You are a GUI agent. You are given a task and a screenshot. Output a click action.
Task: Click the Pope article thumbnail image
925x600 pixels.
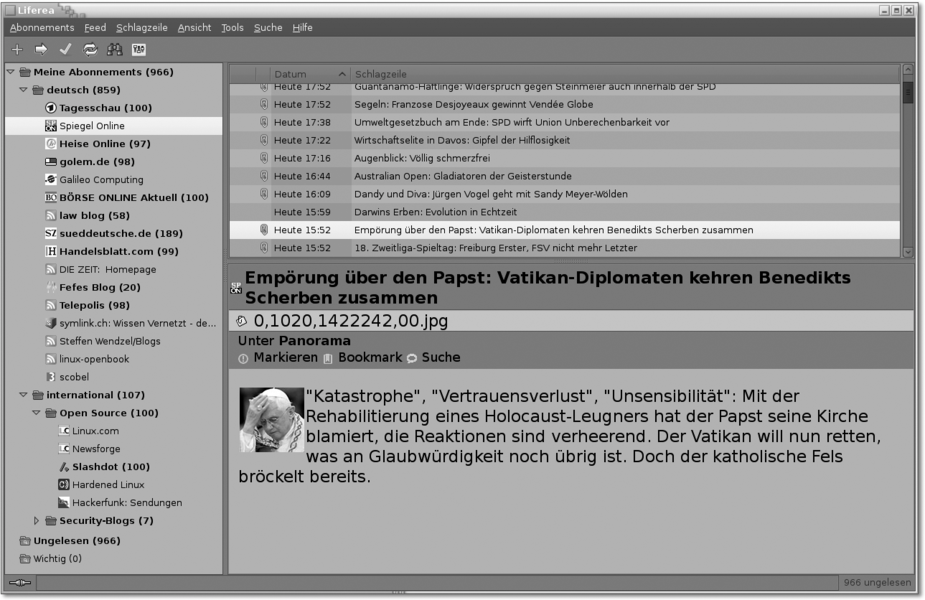271,419
